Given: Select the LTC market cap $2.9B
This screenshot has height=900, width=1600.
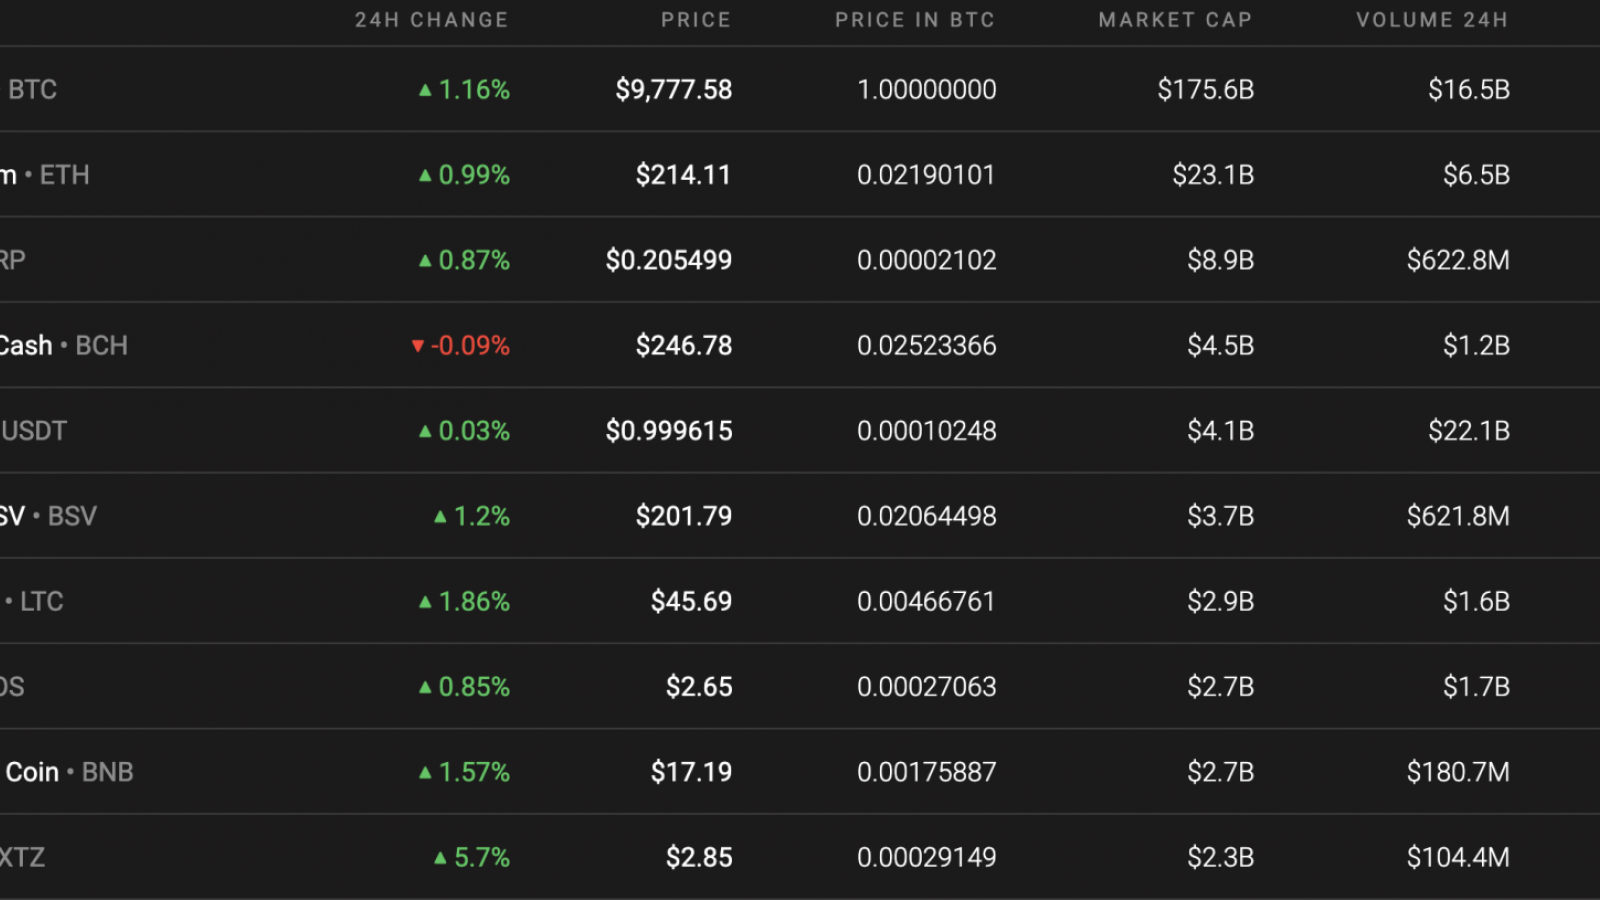Looking at the screenshot, I should [x=1221, y=602].
